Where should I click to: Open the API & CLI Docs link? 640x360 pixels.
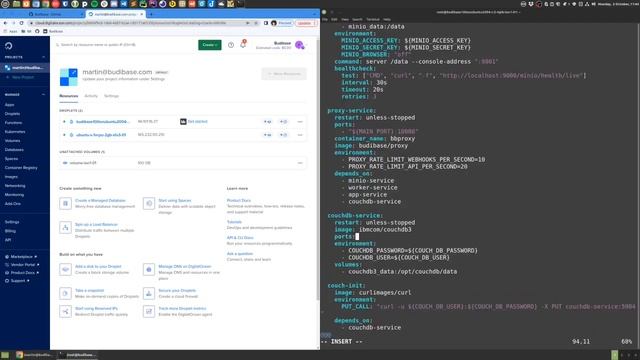pyautogui.click(x=240, y=238)
